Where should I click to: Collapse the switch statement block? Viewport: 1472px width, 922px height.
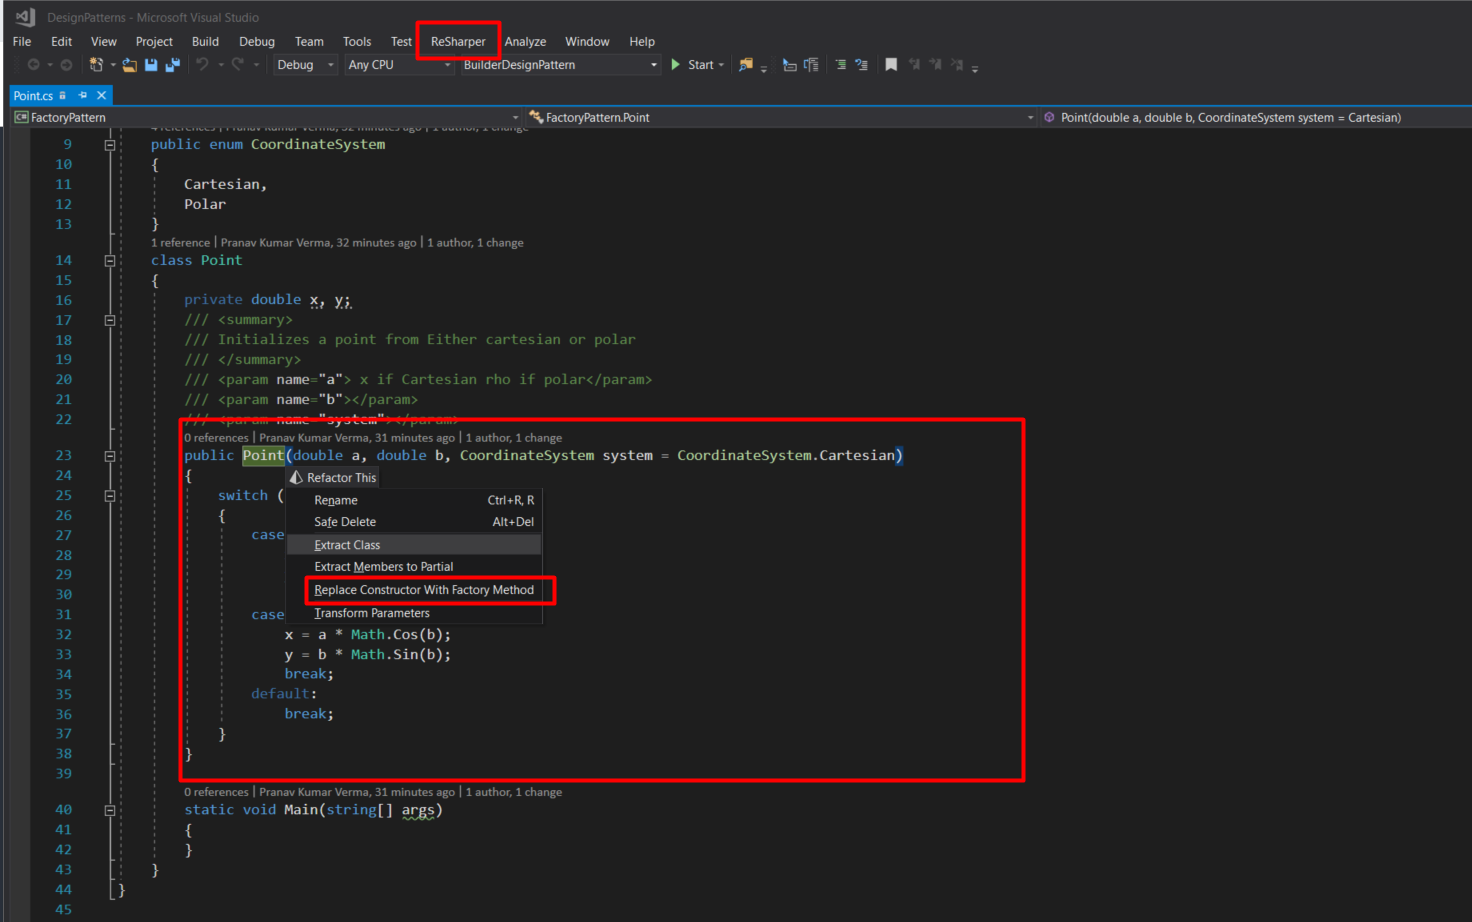110,496
